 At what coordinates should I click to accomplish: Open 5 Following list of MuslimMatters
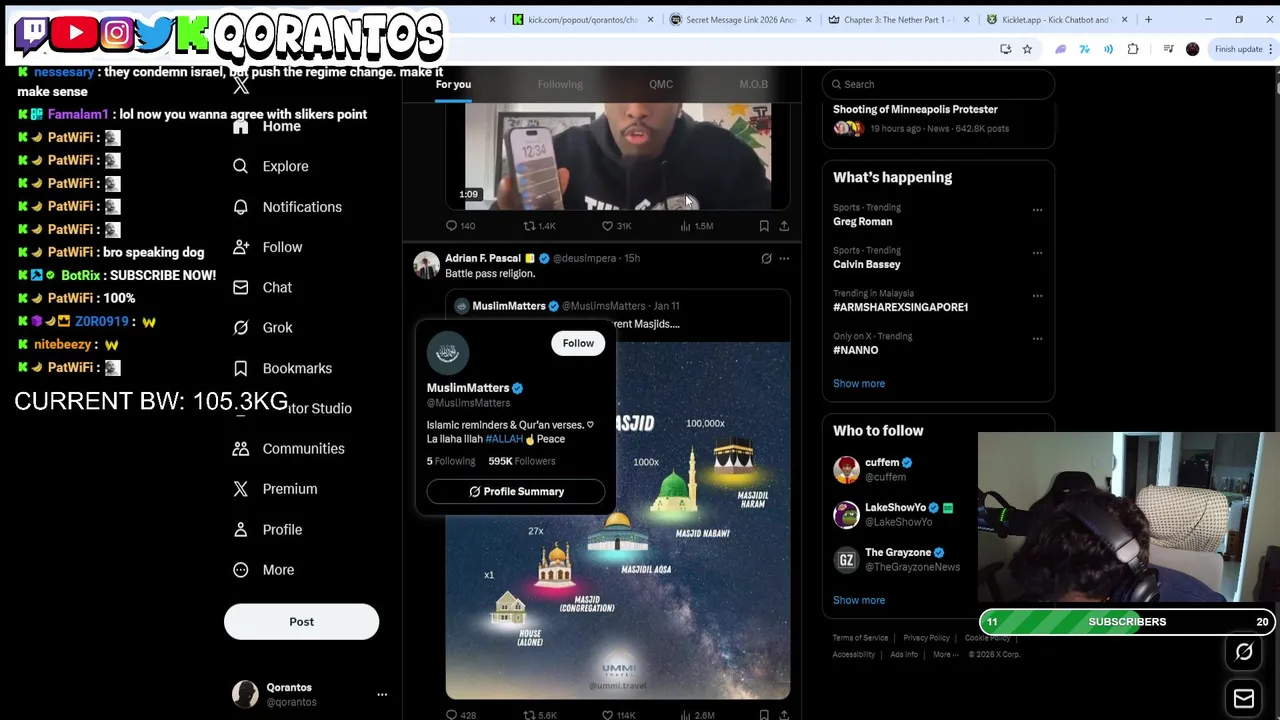point(451,461)
